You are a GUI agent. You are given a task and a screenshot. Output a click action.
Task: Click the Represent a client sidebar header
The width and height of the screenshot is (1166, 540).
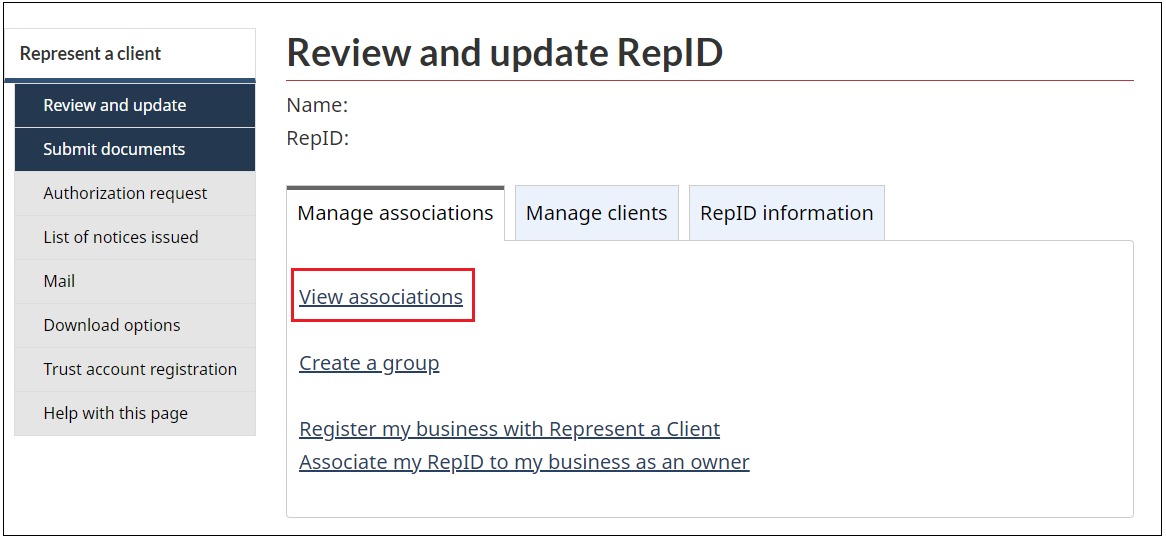tap(130, 54)
